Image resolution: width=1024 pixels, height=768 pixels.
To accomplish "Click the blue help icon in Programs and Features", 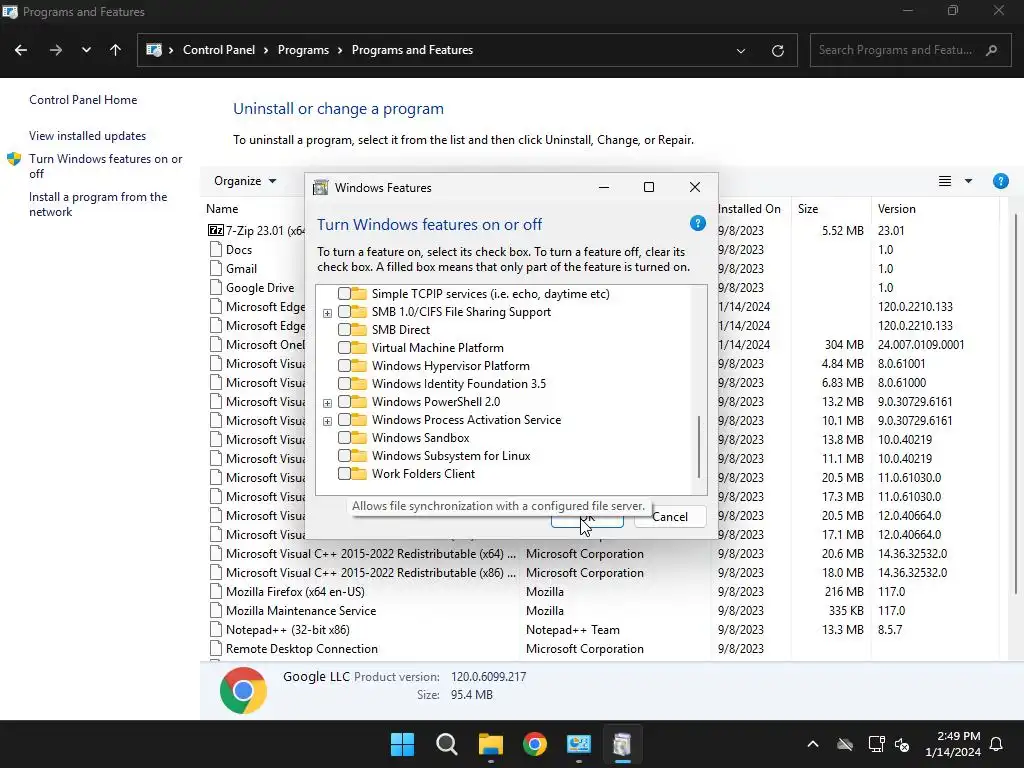I will pyautogui.click(x=1000, y=181).
